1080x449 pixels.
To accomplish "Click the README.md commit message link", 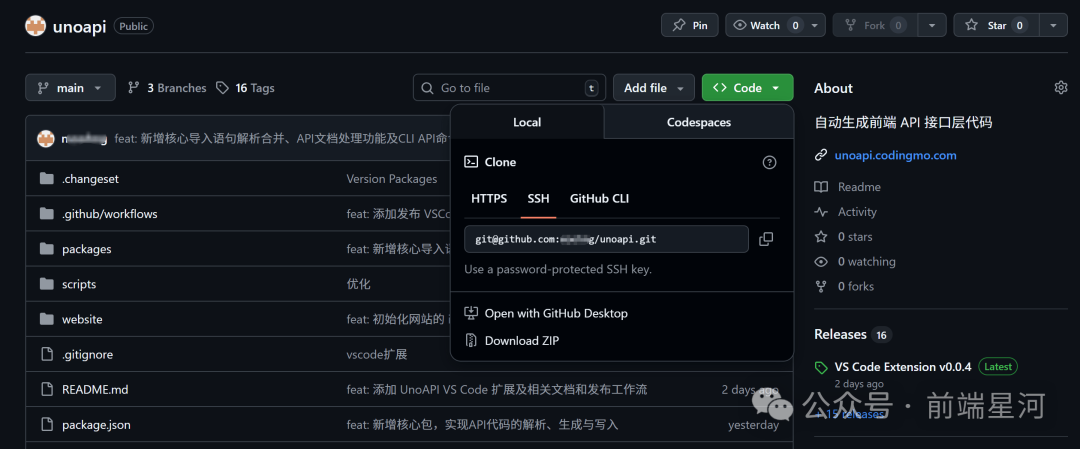I will (497, 390).
